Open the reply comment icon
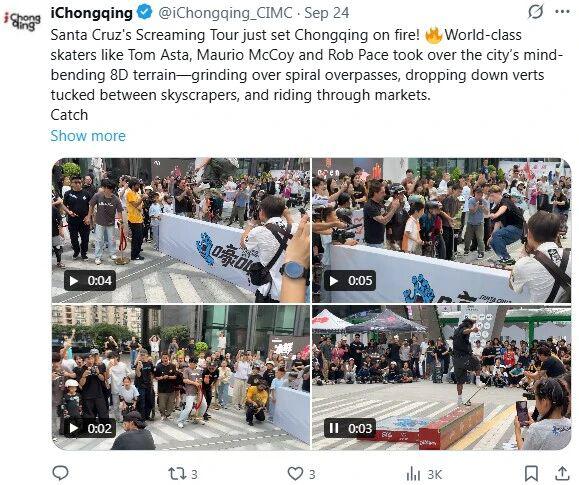The image size is (579, 485). 60,473
